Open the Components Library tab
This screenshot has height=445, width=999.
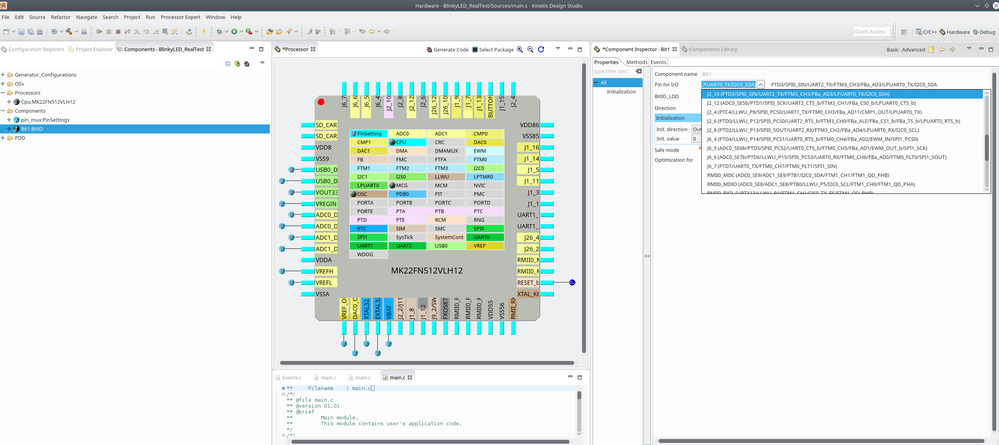coord(711,49)
